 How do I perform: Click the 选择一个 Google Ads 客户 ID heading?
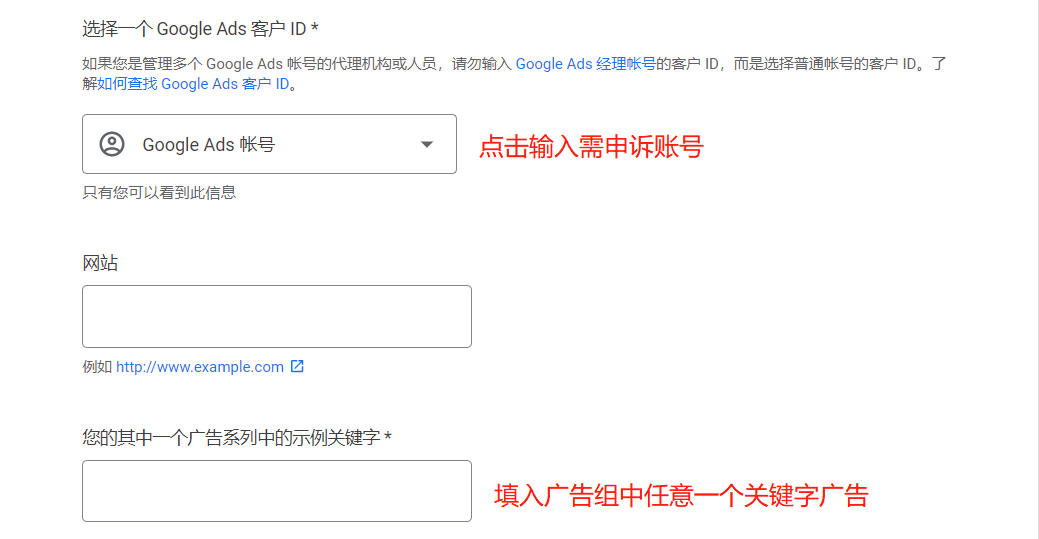(x=194, y=29)
